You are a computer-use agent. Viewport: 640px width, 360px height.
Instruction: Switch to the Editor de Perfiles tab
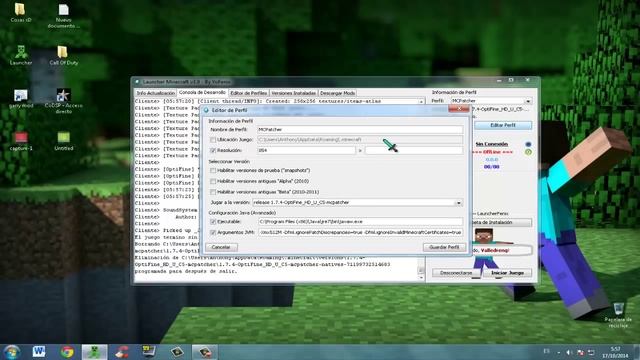(249, 93)
